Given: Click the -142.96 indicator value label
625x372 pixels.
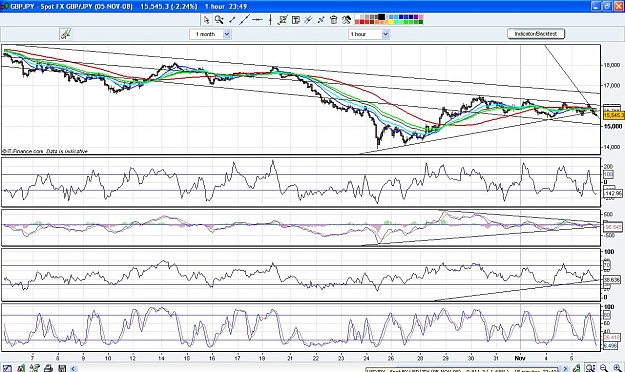Looking at the screenshot, I should coord(613,193).
